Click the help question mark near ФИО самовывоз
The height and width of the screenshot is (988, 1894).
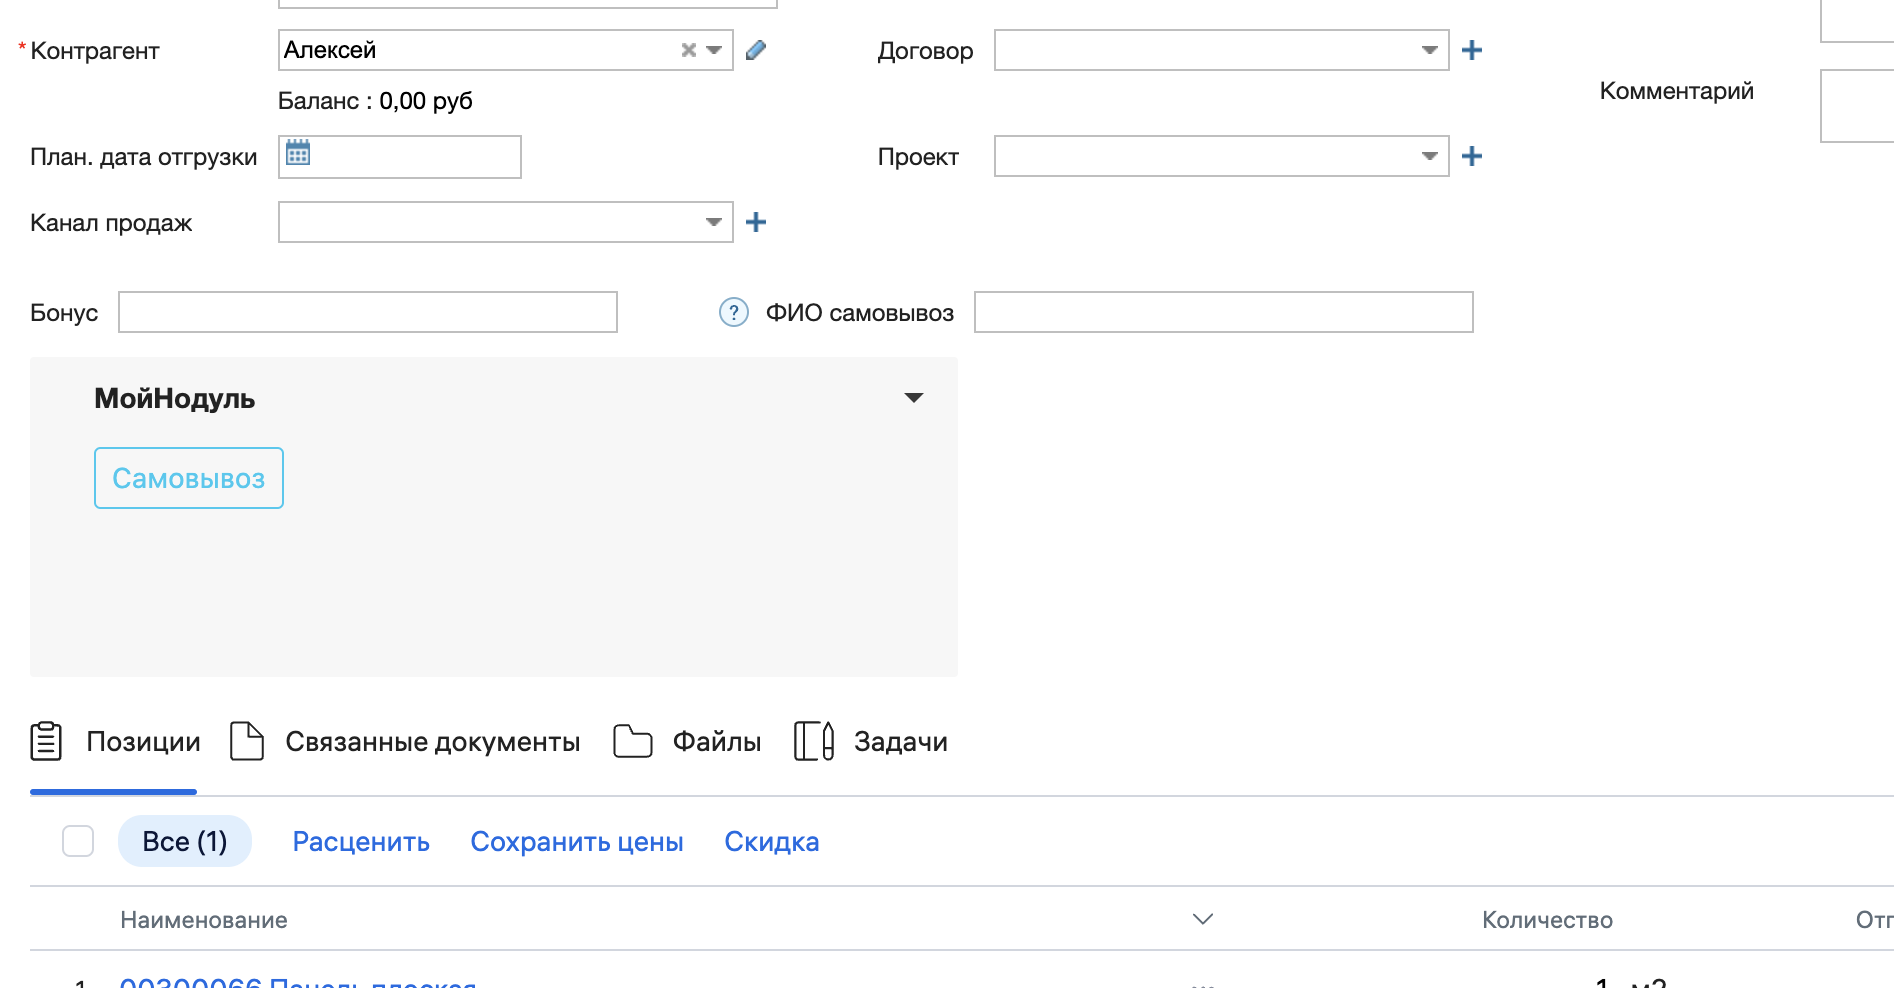tap(733, 313)
